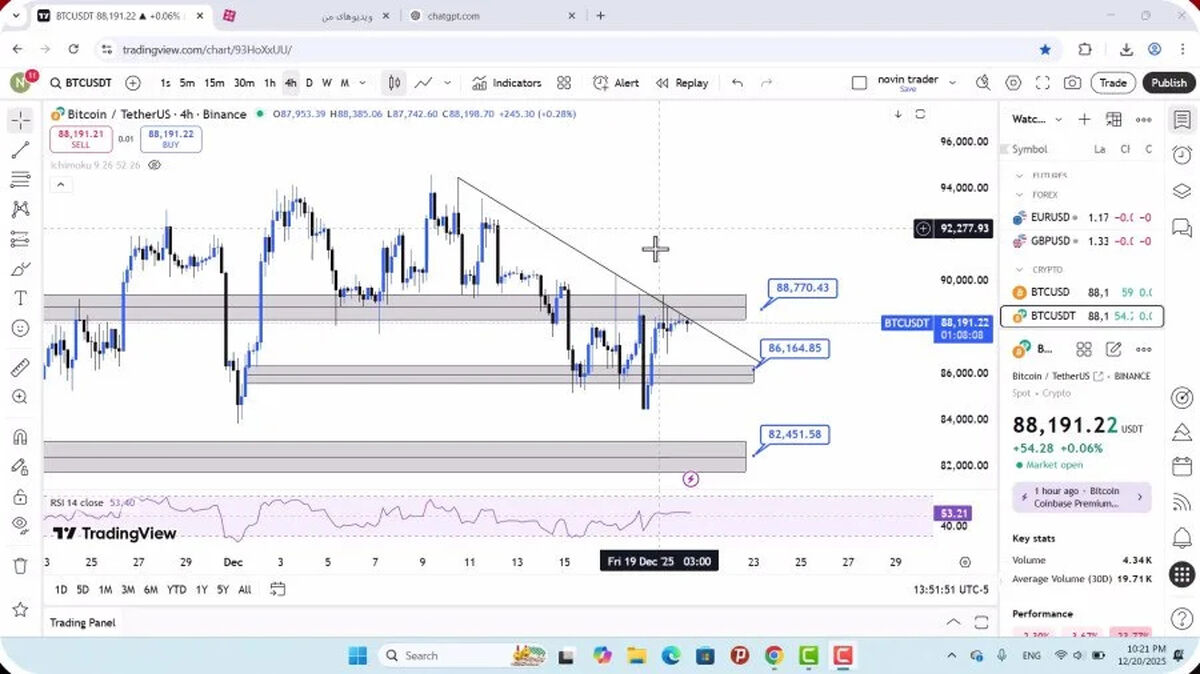Remove objects with trash icon
The image size is (1200, 674).
click(20, 566)
